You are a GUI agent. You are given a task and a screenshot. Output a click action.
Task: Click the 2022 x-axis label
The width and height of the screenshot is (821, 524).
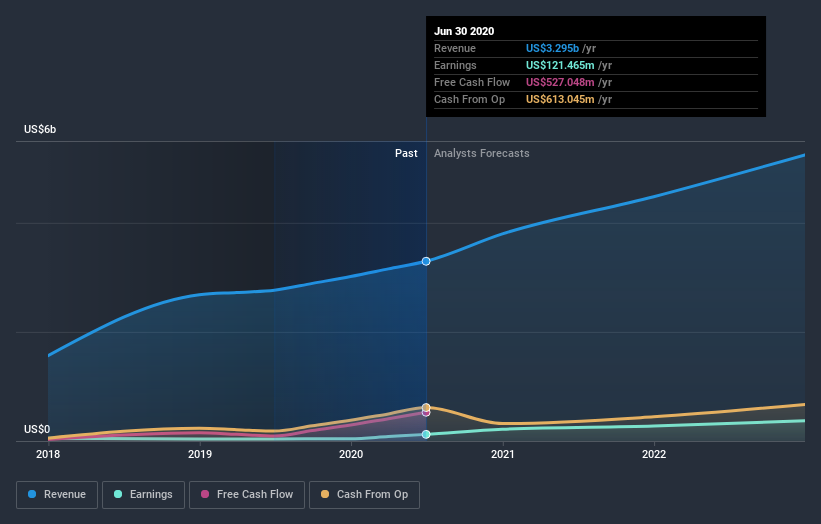tap(654, 454)
